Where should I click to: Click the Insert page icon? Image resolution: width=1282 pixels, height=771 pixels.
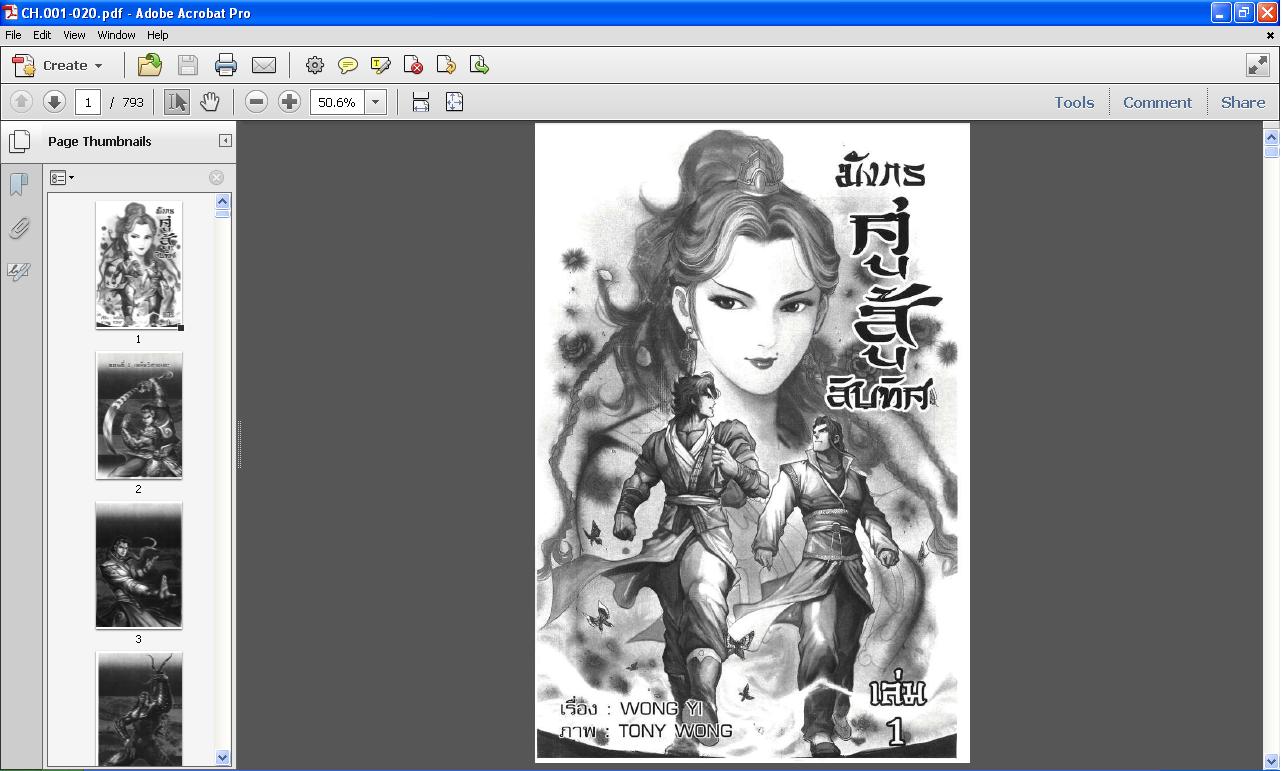[446, 65]
